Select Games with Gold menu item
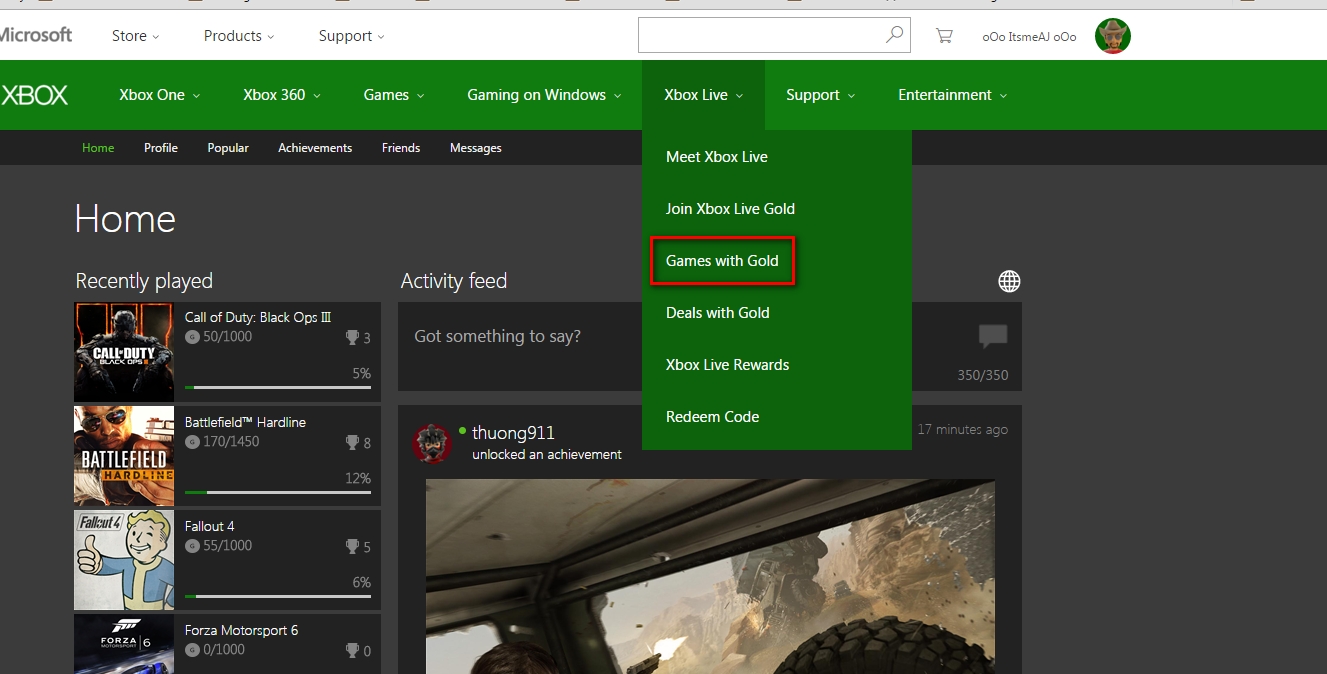This screenshot has height=674, width=1327. 722,261
